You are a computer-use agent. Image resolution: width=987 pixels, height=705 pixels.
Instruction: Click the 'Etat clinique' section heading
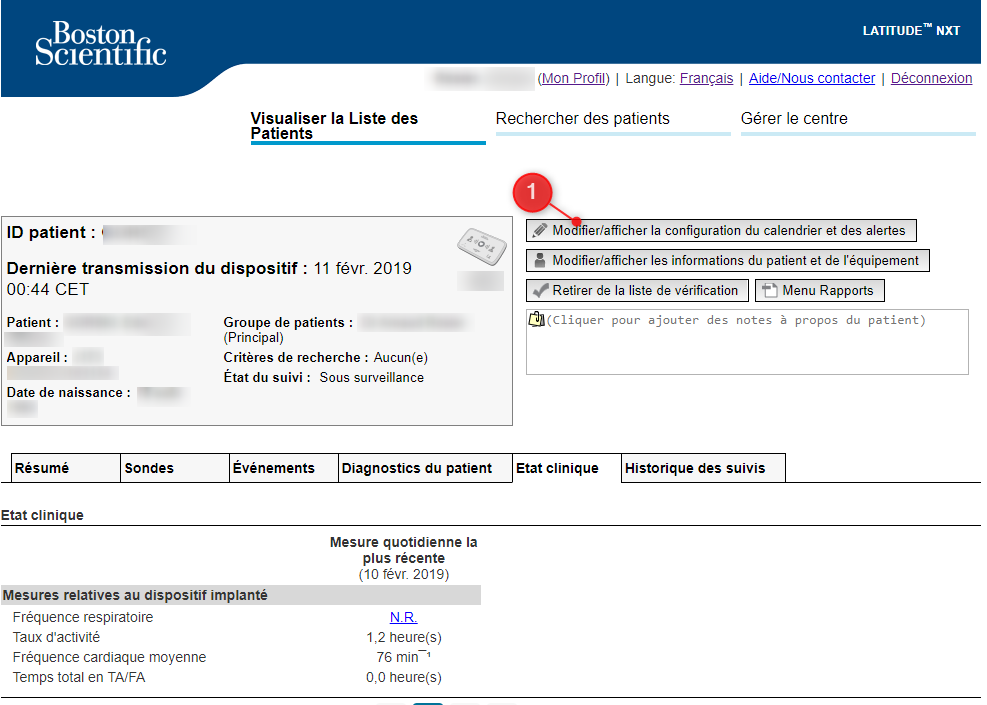(42, 515)
